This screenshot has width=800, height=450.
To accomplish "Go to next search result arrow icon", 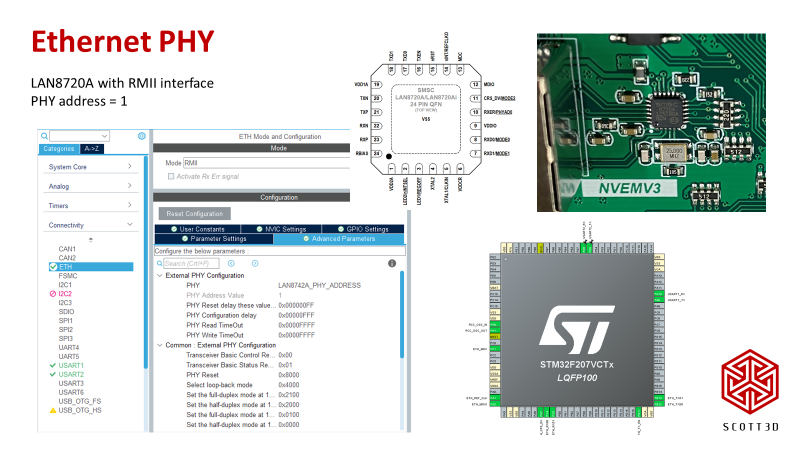I will [x=255, y=263].
